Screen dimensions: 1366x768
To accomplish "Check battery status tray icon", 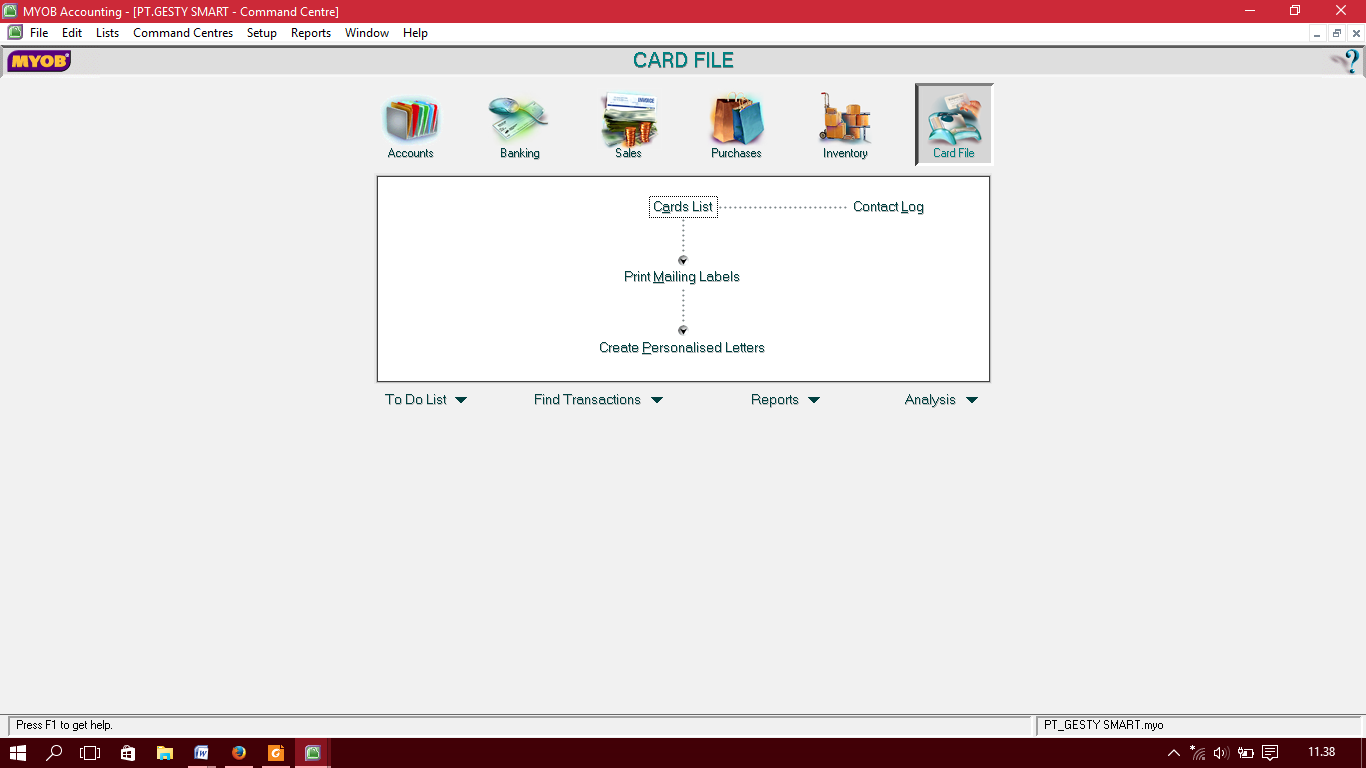I will 1246,753.
